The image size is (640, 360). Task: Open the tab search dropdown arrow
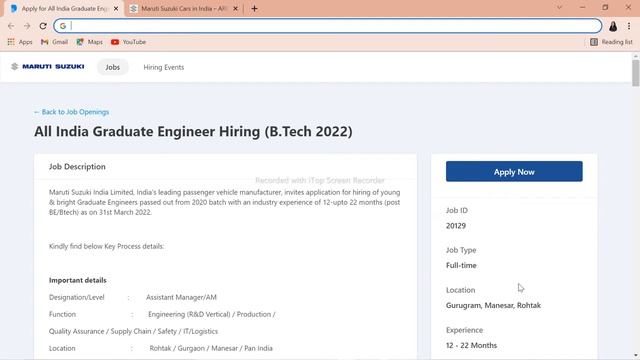click(559, 8)
